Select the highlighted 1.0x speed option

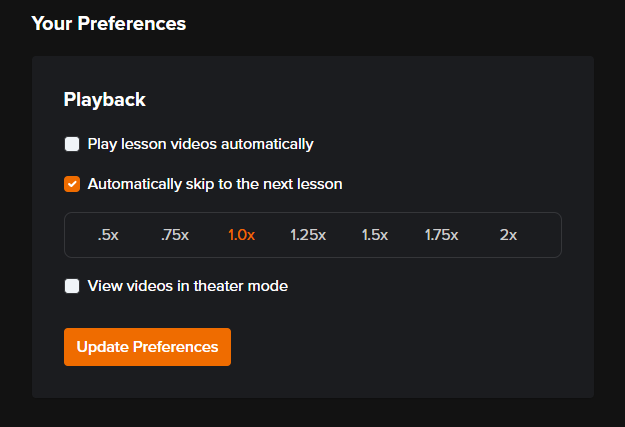click(241, 235)
